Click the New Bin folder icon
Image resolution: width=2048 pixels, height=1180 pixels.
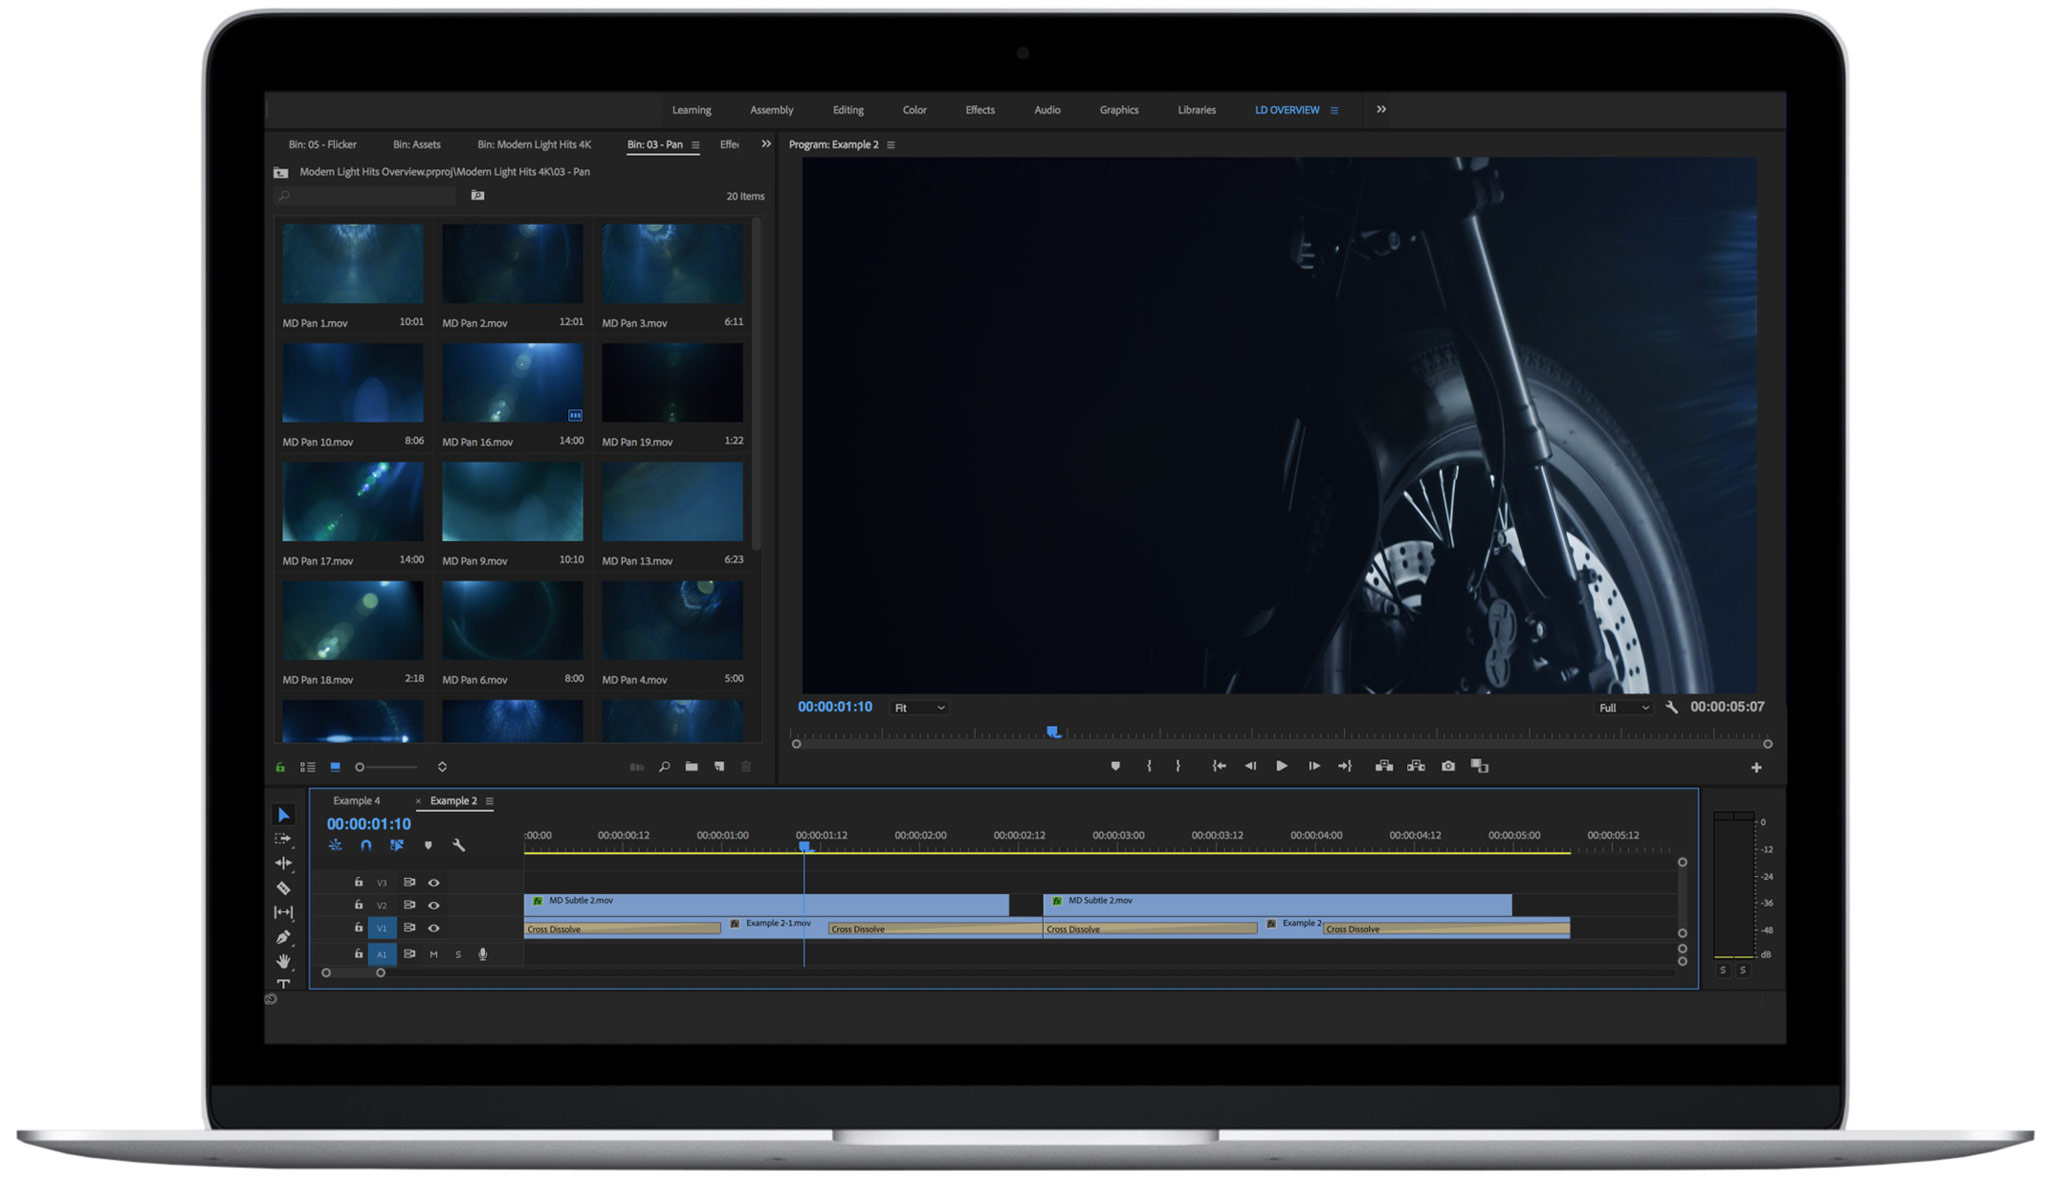pyautogui.click(x=691, y=767)
